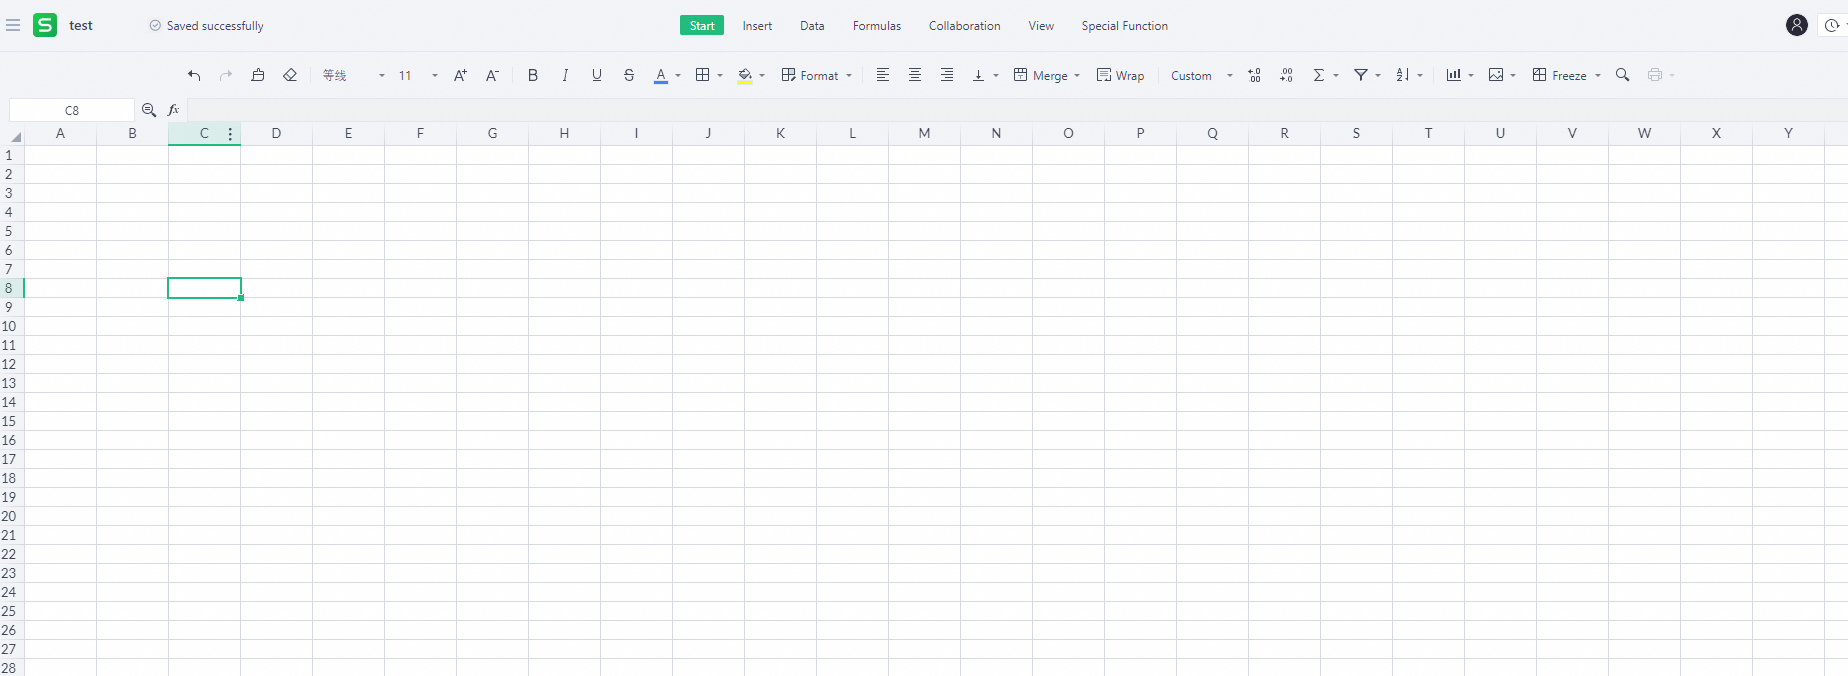Click the filter funnel icon

point(1361,75)
